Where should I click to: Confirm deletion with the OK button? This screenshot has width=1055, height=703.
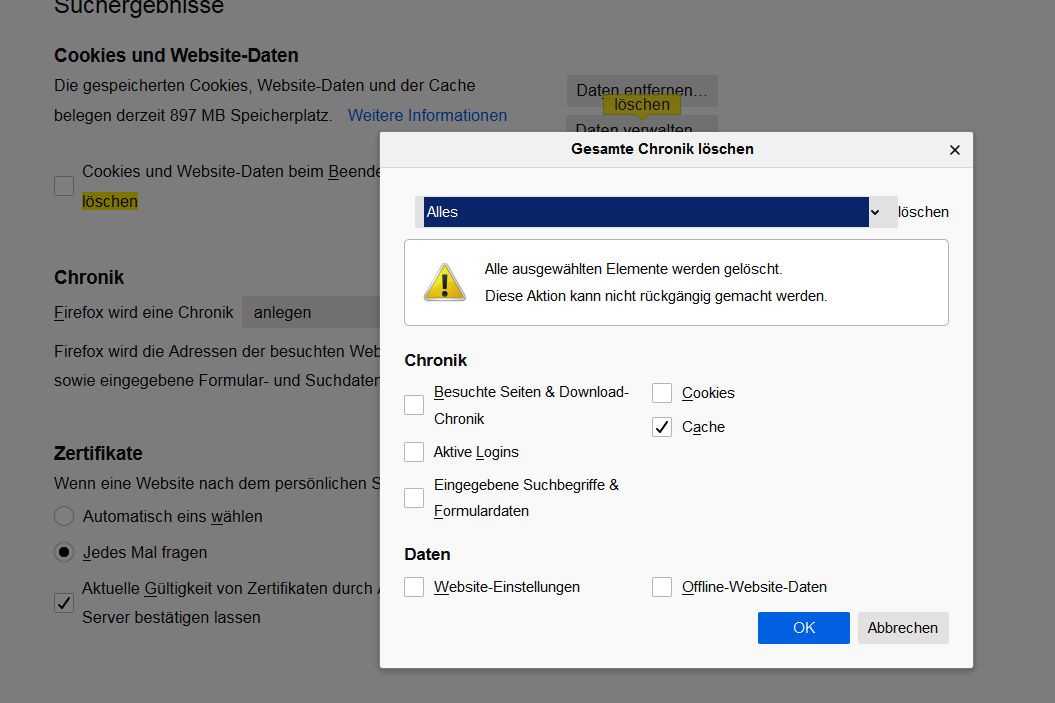(x=803, y=628)
